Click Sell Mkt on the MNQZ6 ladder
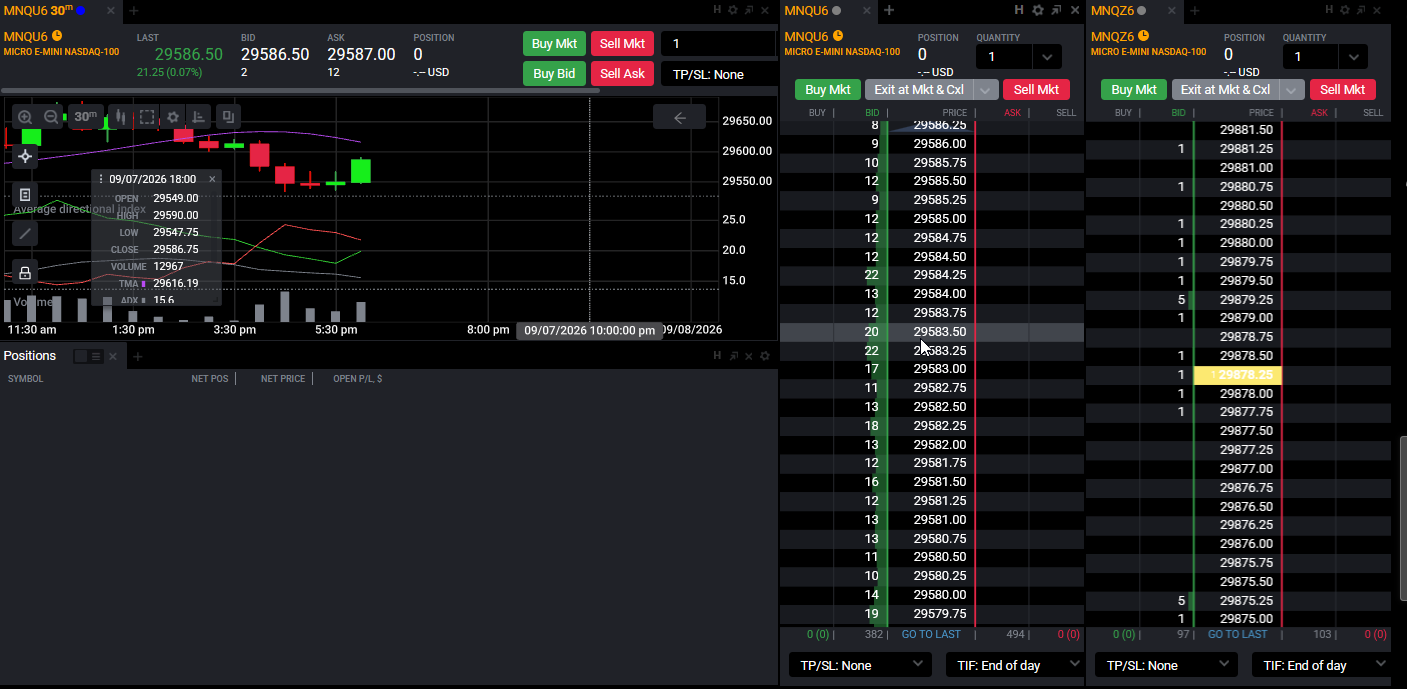 pos(1342,90)
